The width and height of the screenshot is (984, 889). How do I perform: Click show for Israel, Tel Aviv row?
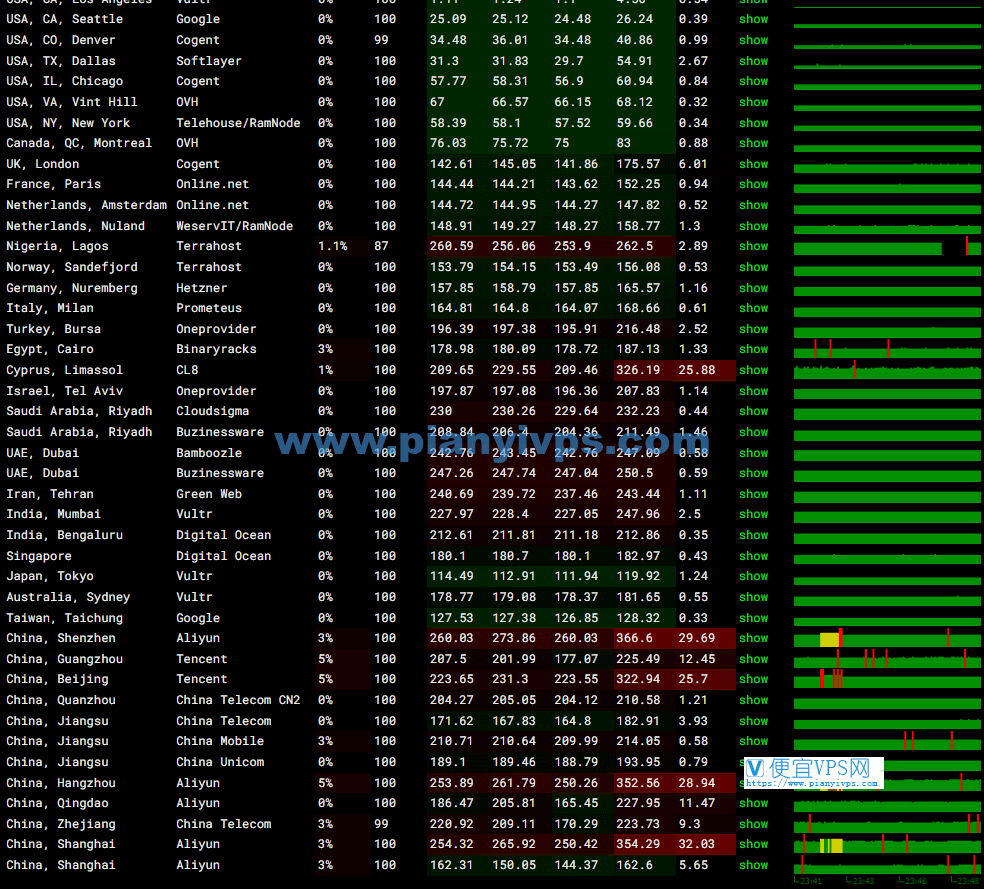coord(753,391)
